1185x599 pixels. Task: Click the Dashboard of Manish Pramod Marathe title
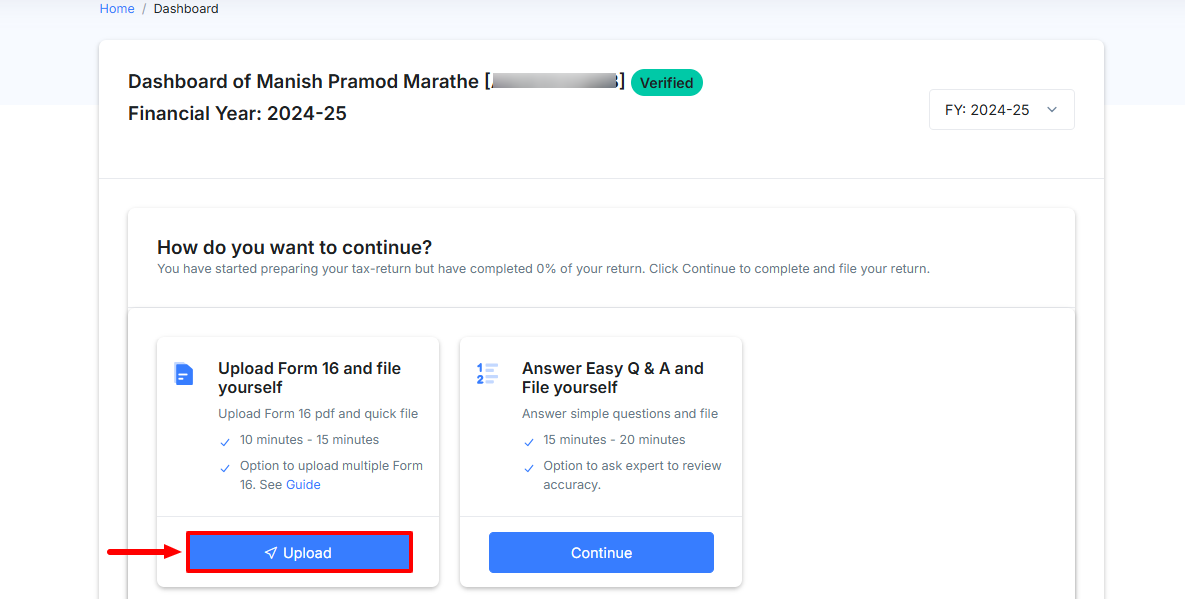(x=303, y=81)
